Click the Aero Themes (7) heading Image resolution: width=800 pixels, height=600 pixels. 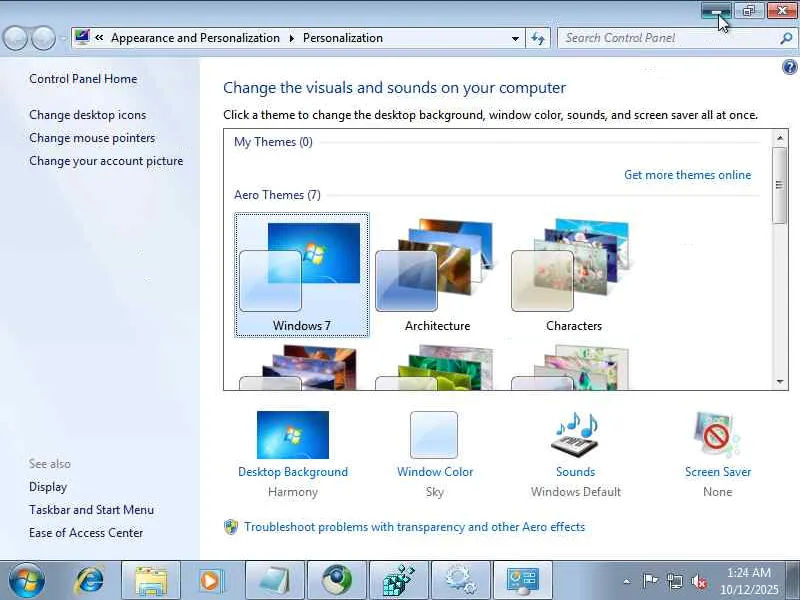(x=277, y=195)
